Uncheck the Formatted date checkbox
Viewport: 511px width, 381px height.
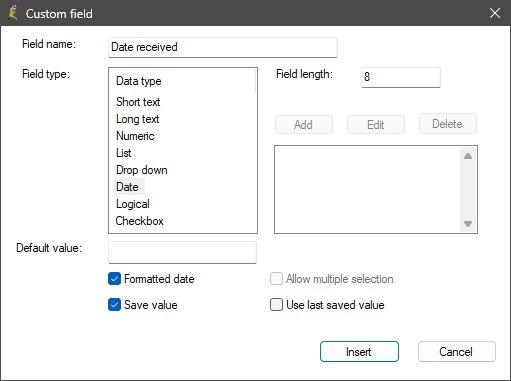tap(114, 279)
